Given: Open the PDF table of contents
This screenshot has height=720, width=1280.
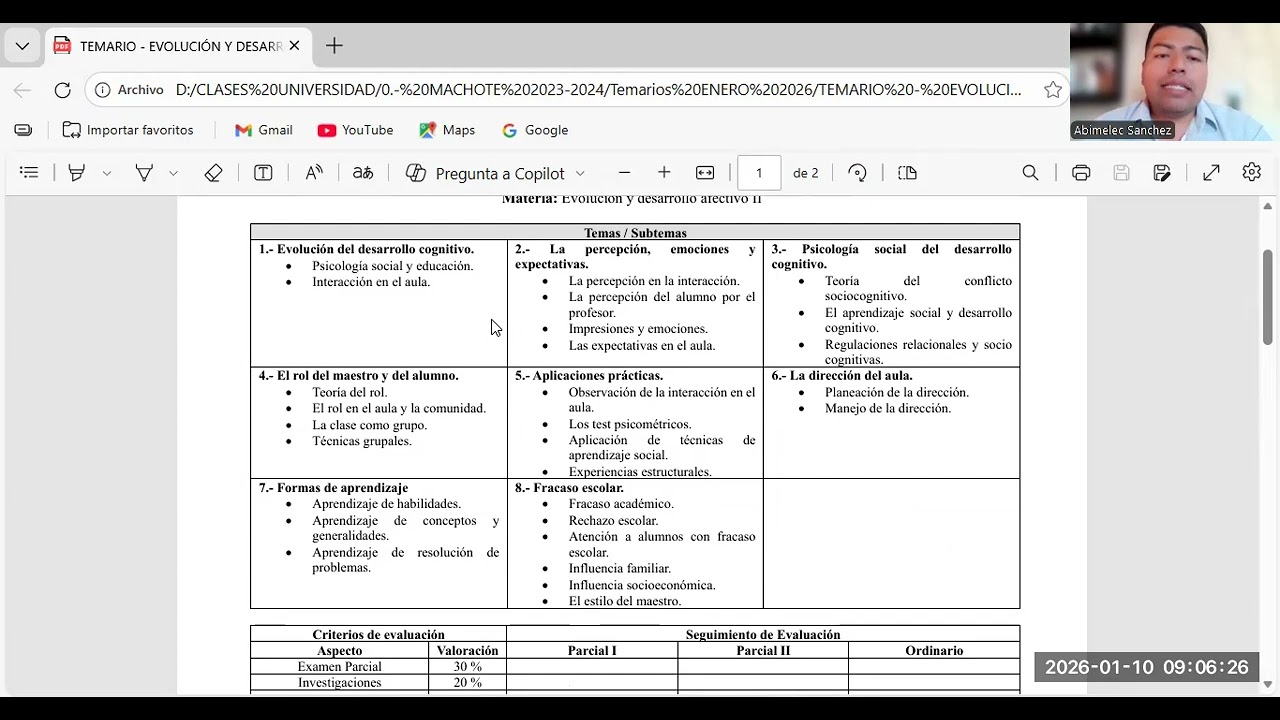Looking at the screenshot, I should point(29,173).
